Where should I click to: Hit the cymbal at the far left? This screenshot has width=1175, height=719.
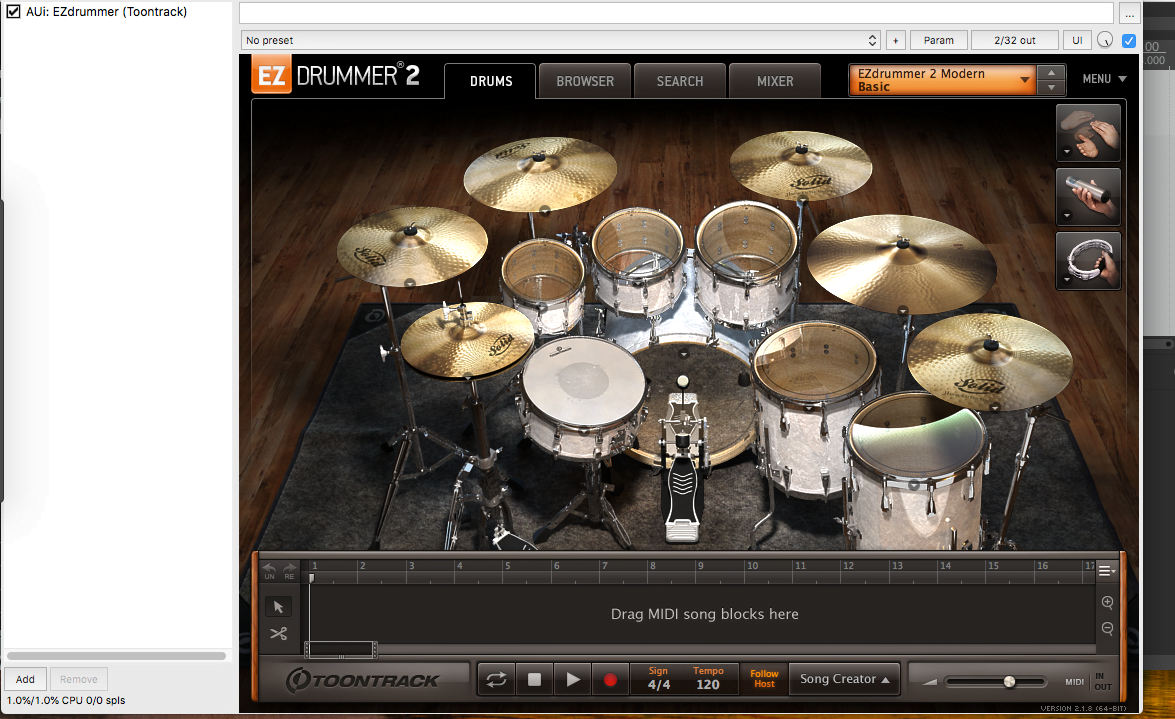click(412, 245)
